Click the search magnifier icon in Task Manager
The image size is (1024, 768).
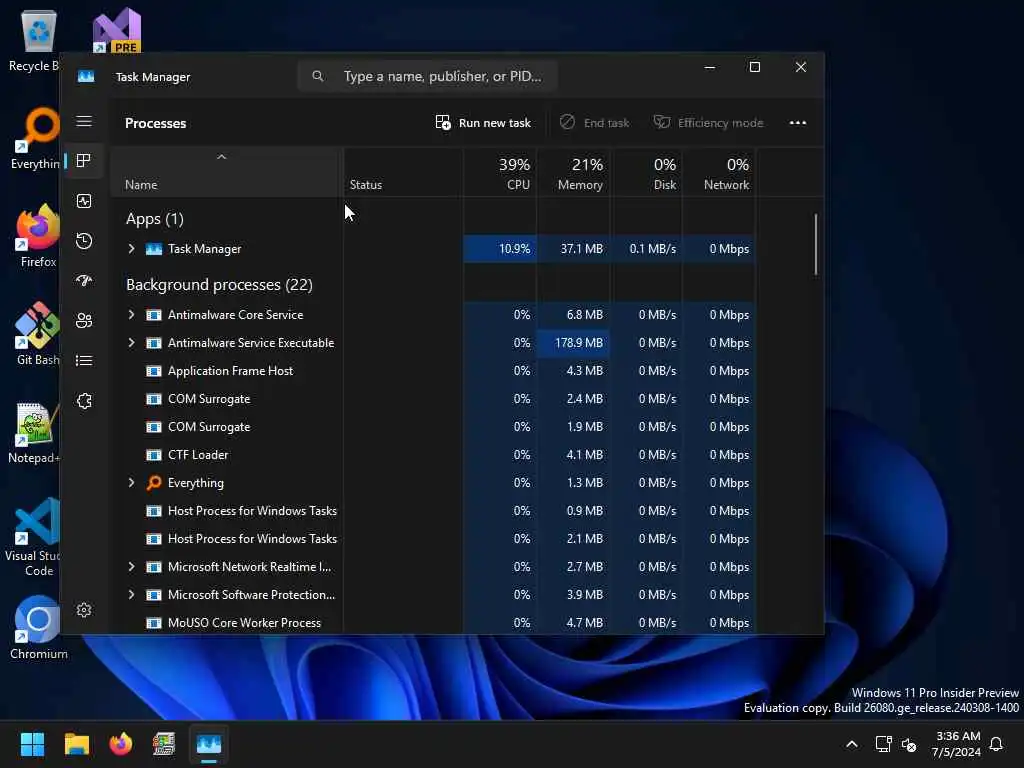pos(317,76)
